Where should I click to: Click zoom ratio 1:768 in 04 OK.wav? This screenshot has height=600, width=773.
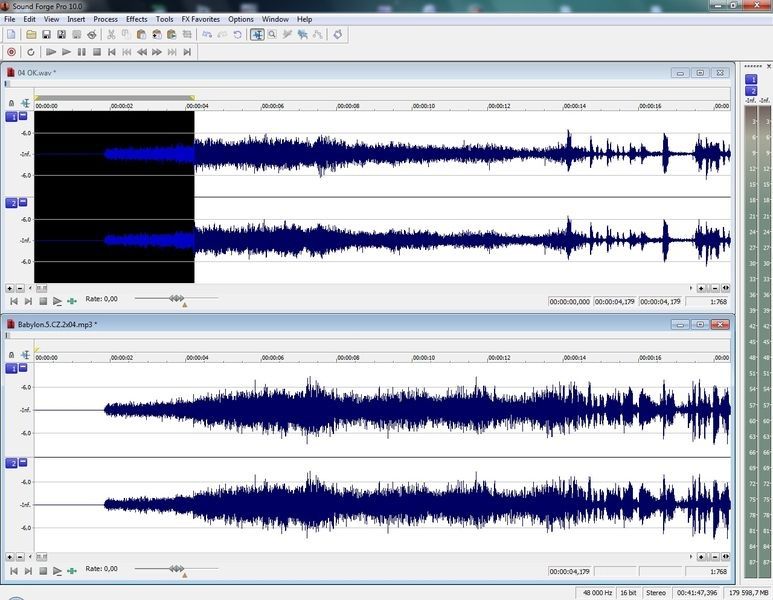coord(706,301)
